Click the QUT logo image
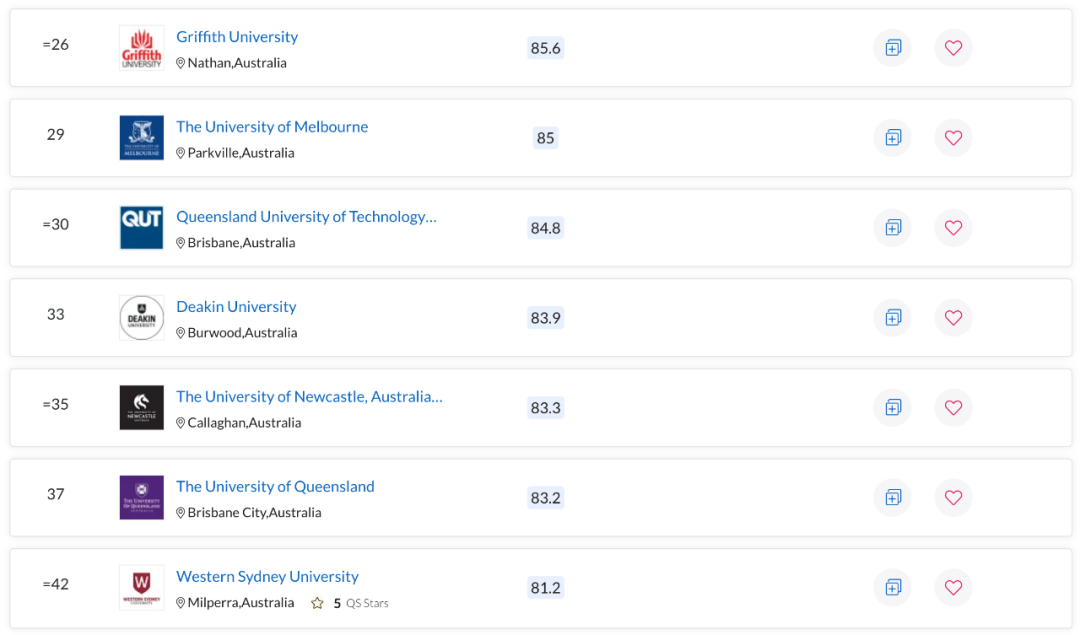Screen dimensions: 1080x635 (141, 227)
